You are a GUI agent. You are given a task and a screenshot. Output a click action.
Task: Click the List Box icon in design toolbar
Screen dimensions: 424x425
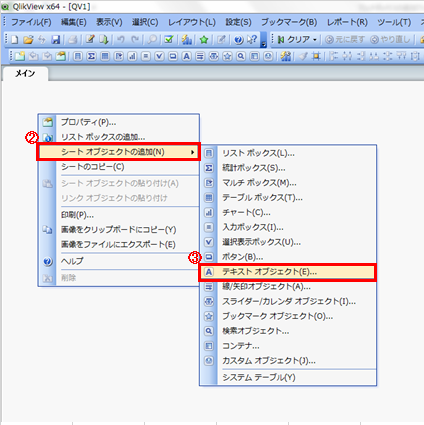pyautogui.click(x=78, y=56)
